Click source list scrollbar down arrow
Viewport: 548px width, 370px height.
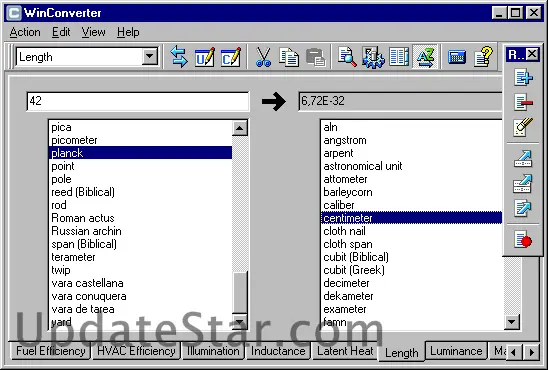click(240, 321)
